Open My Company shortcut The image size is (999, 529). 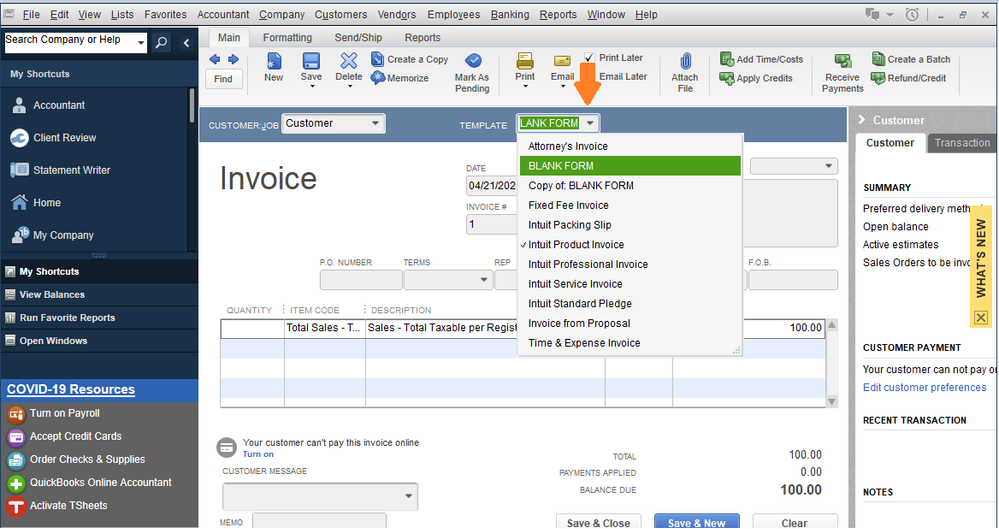[x=63, y=235]
